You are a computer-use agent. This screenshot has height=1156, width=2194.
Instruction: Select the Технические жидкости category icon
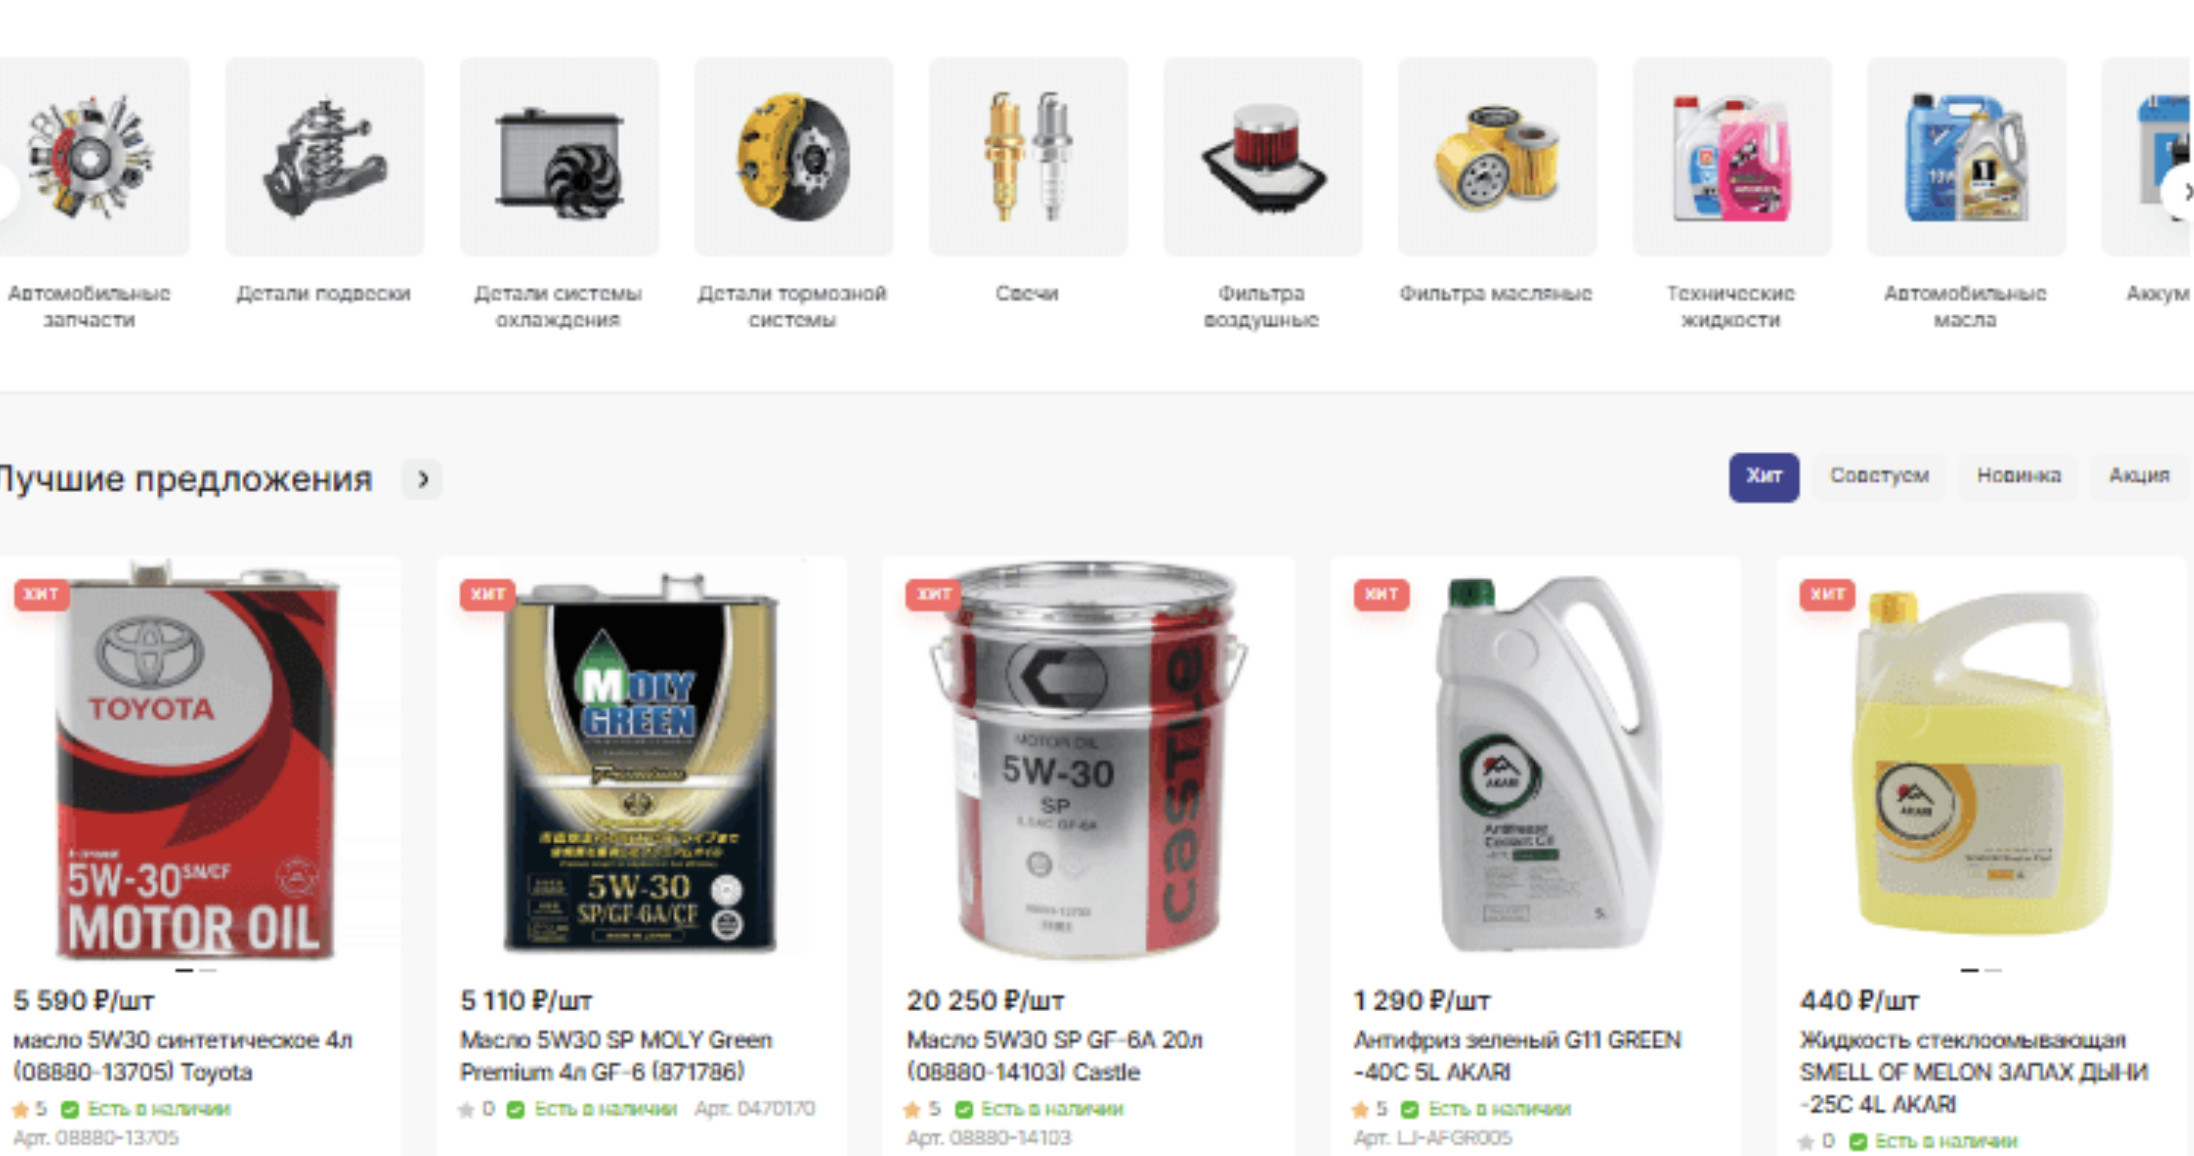(1732, 156)
